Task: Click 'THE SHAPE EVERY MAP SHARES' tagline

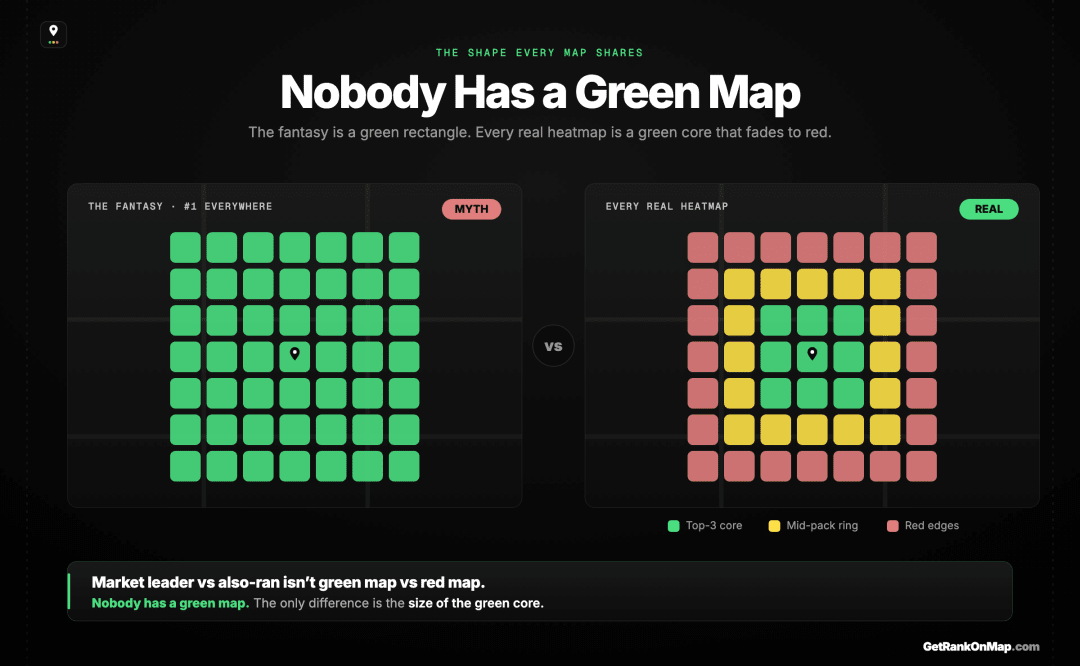Action: point(539,52)
